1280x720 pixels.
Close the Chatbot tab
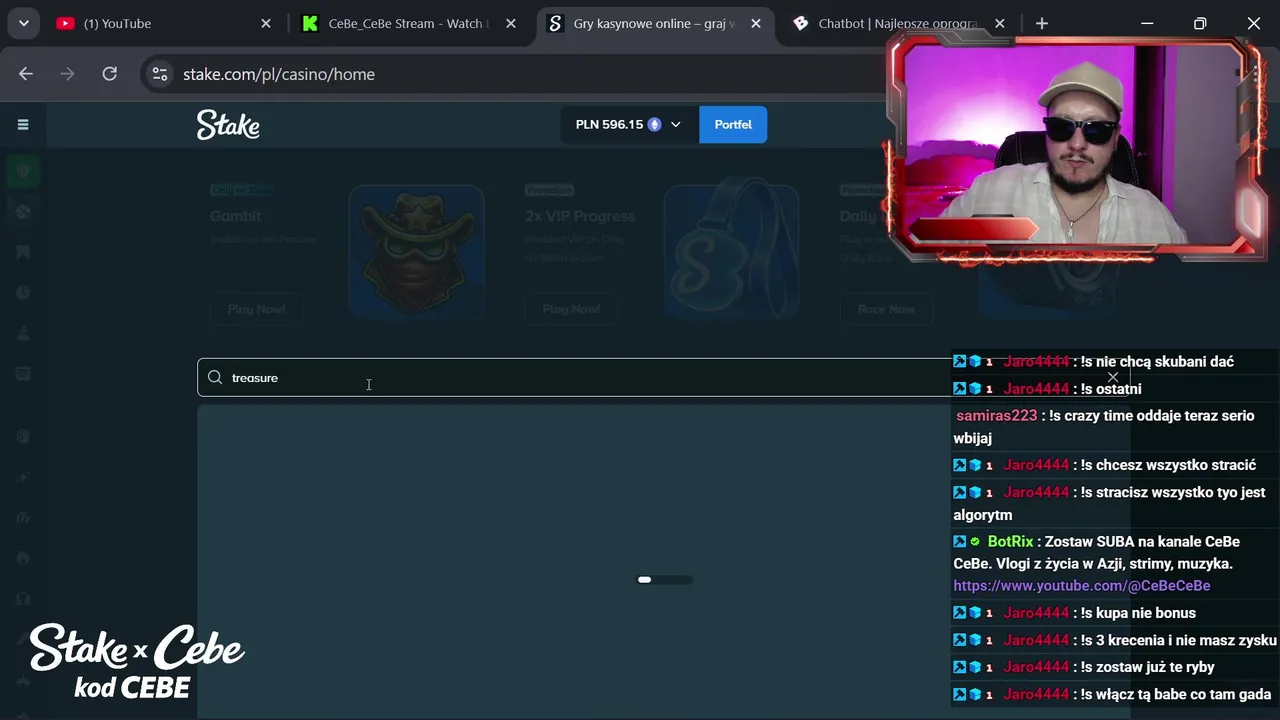(x=1000, y=23)
